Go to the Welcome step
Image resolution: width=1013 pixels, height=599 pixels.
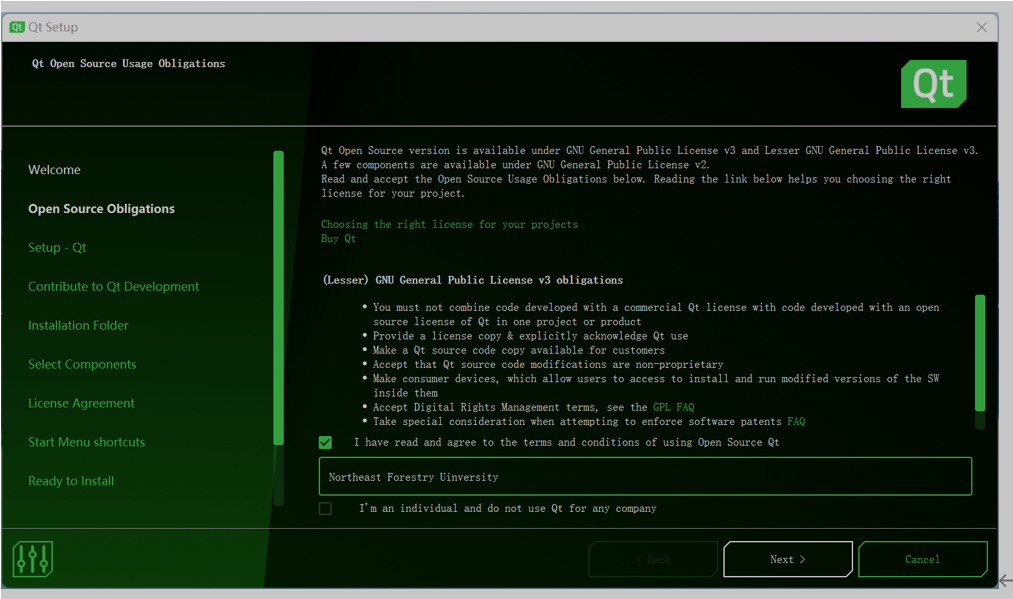coord(54,170)
